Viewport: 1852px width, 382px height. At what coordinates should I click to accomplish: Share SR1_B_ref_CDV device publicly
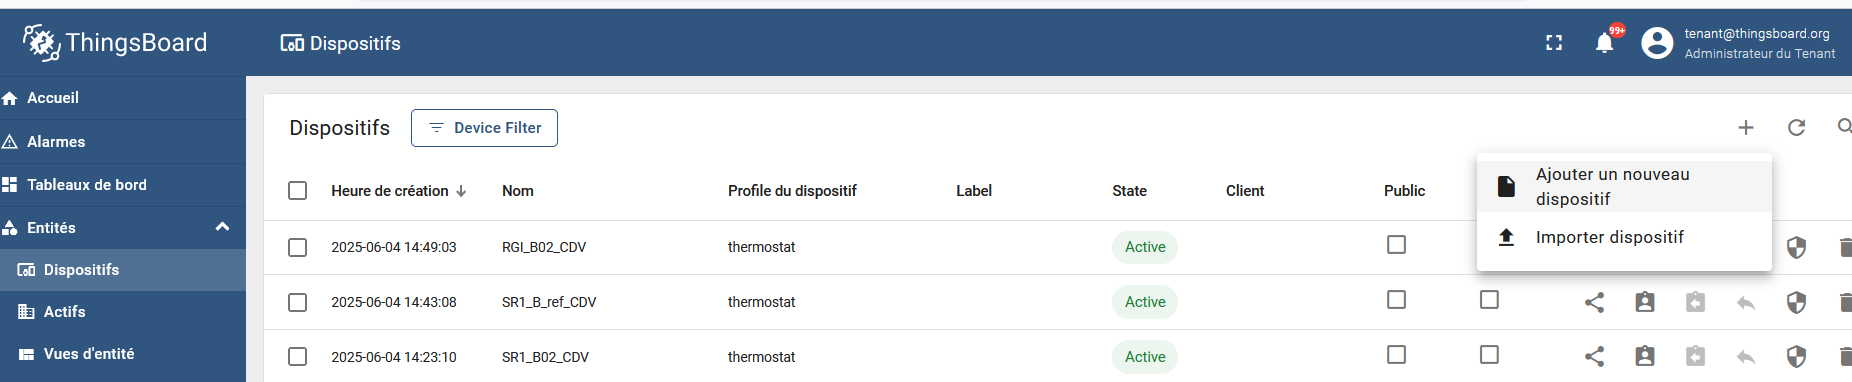tap(1595, 302)
